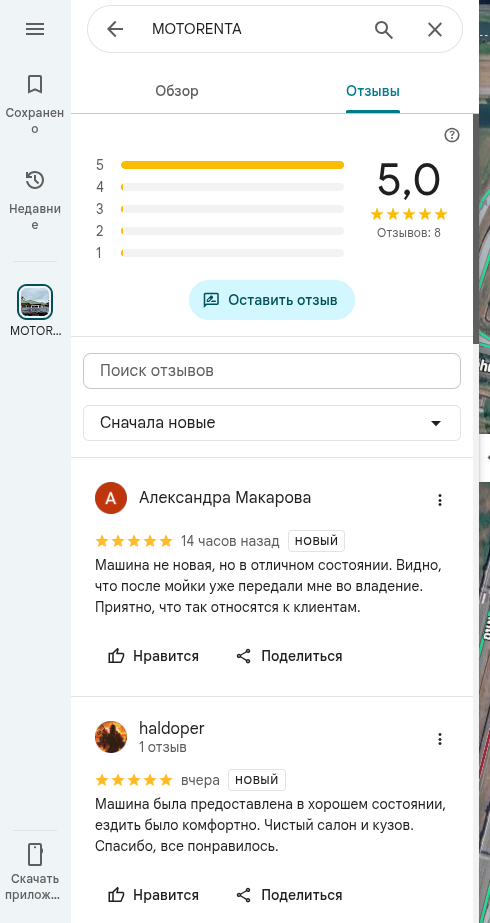490x923 pixels.
Task: Click the Отзывов: 8 count
Action: [409, 233]
